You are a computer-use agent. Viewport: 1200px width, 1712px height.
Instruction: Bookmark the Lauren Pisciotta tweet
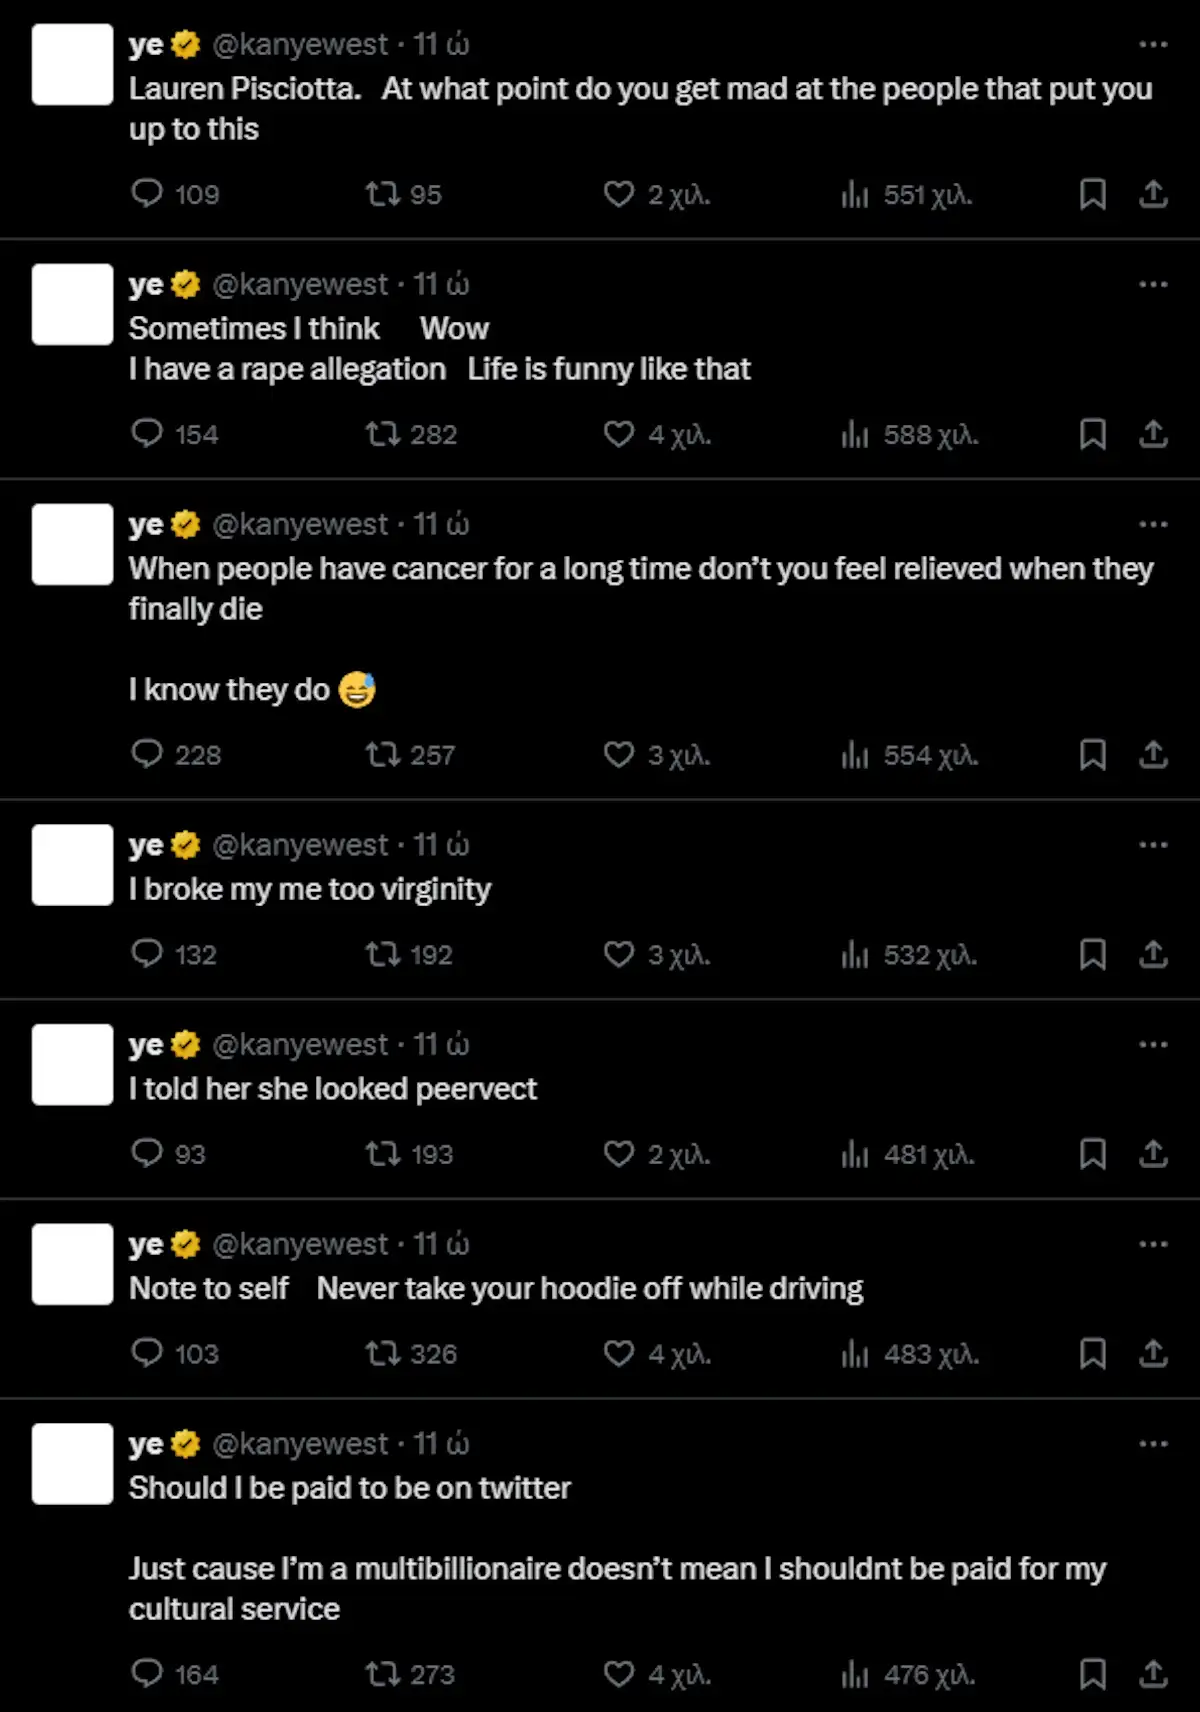(x=1092, y=194)
